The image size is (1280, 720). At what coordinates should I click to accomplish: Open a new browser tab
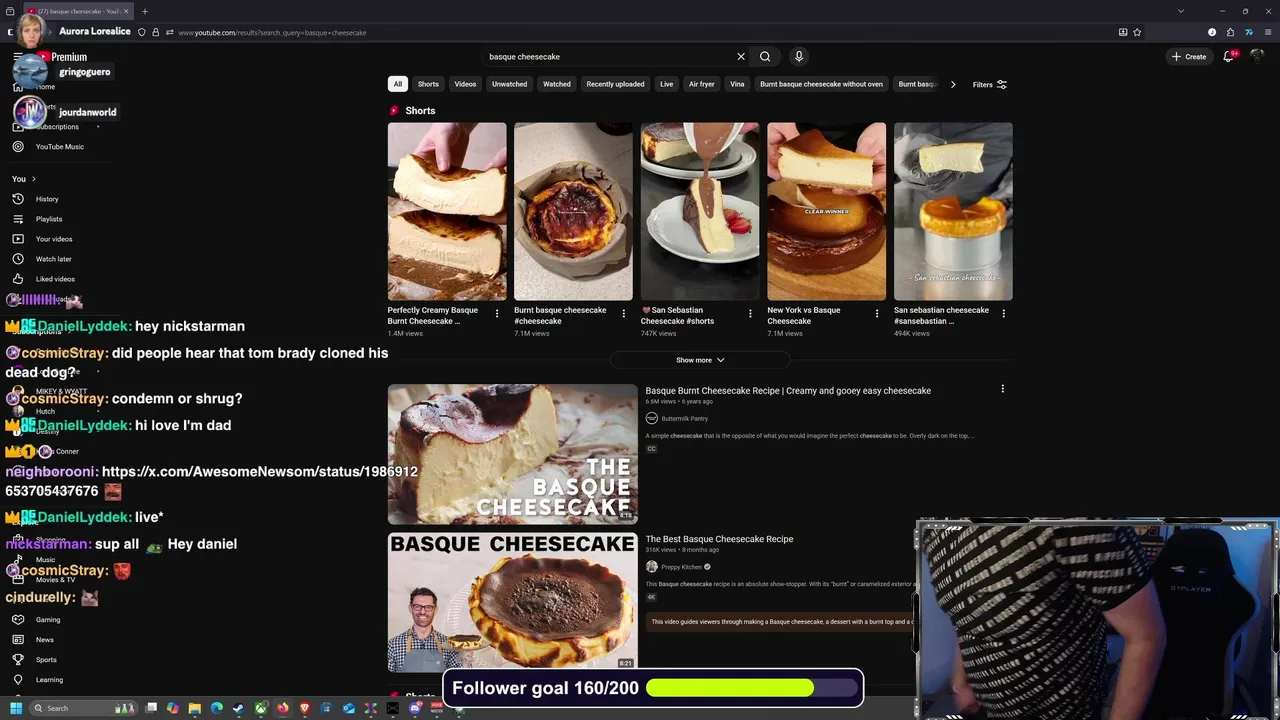[144, 11]
